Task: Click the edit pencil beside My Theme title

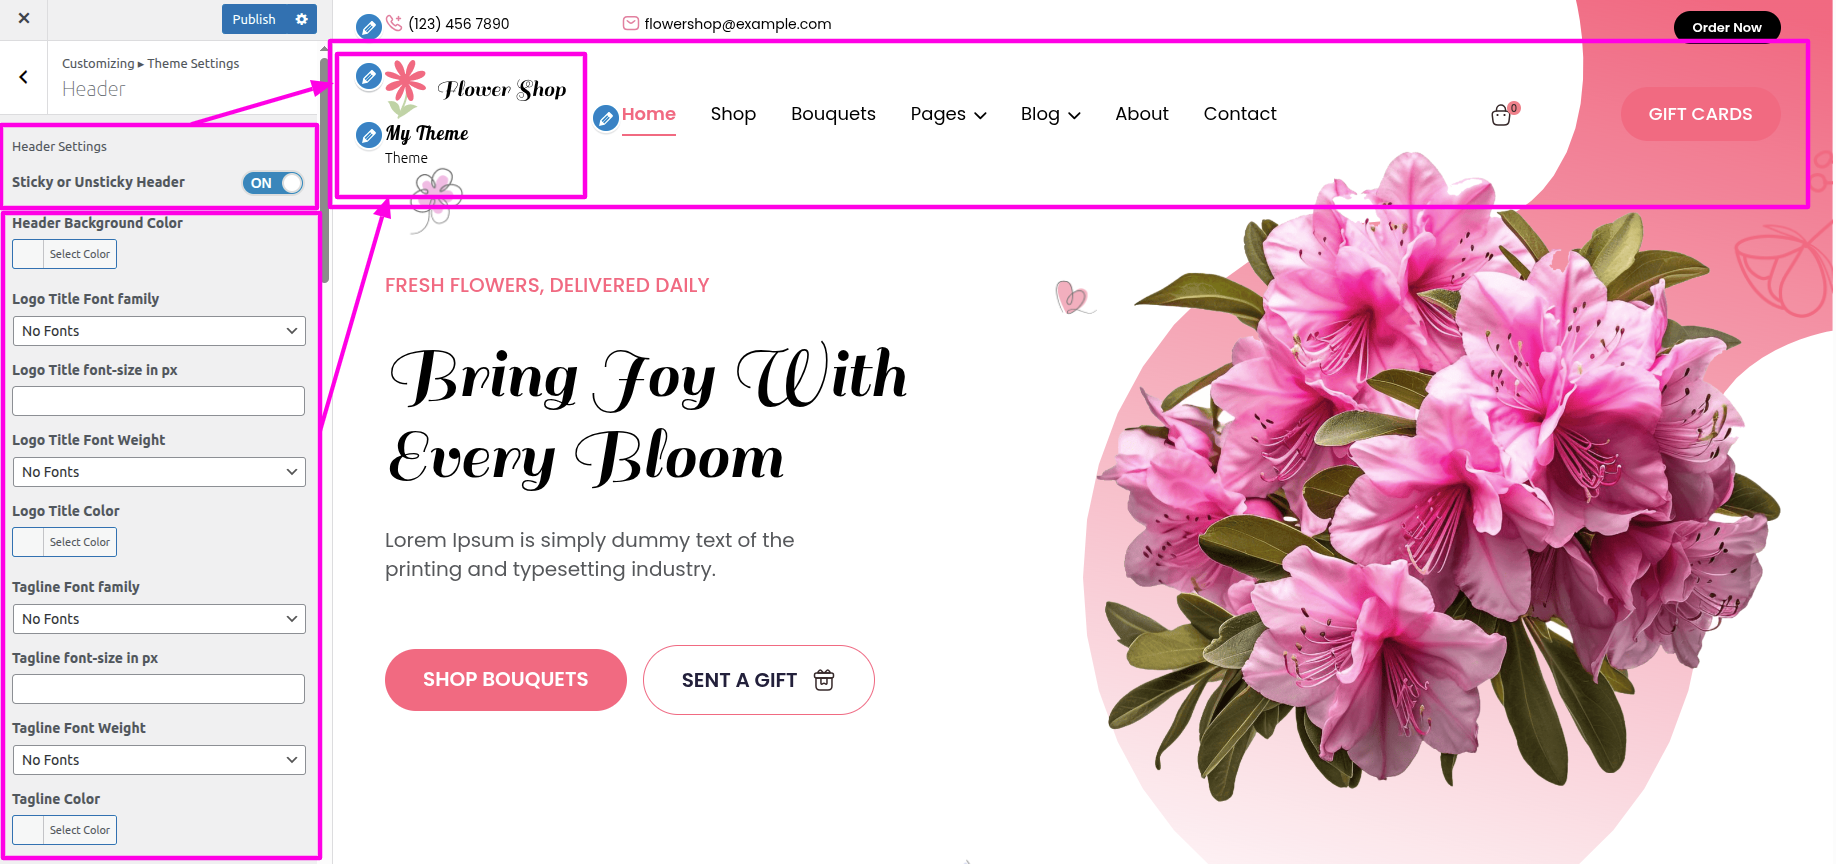Action: click(x=369, y=134)
